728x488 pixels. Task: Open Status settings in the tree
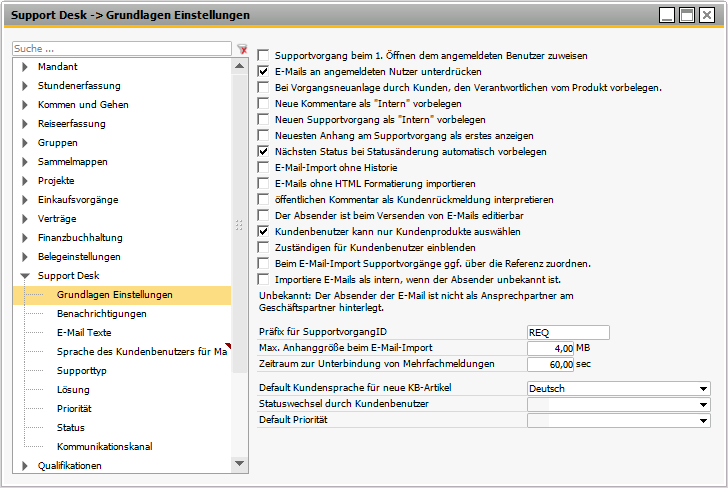71,428
